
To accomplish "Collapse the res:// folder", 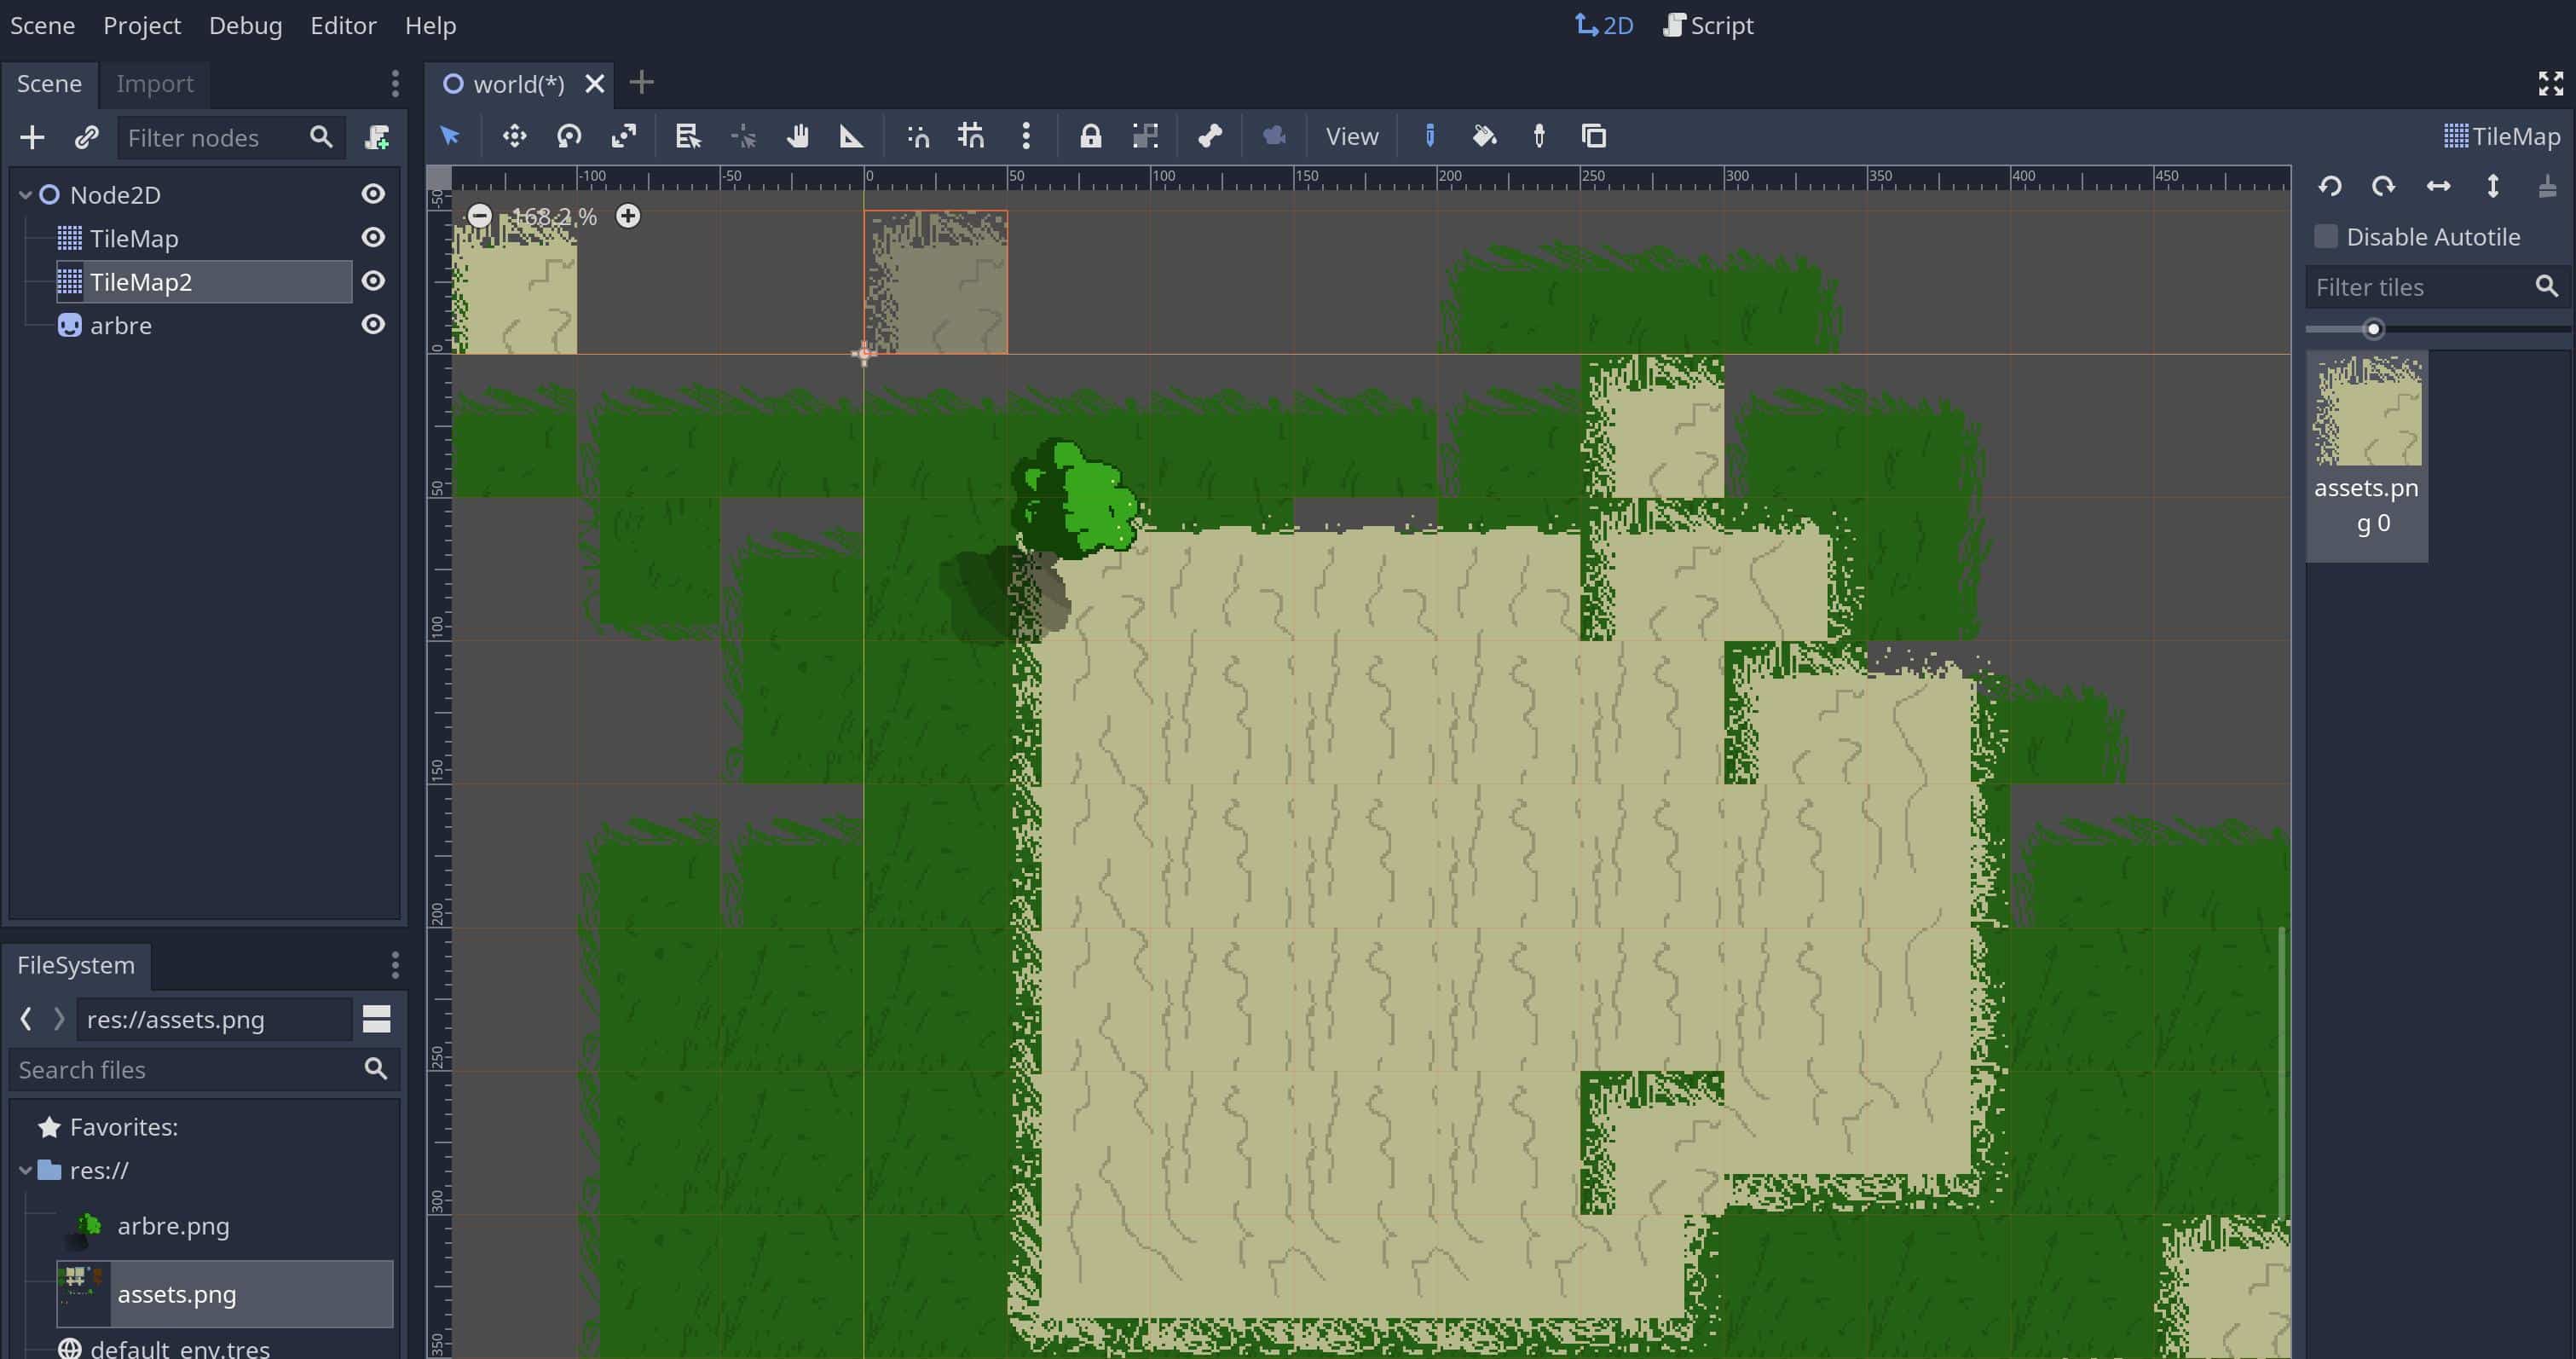I will (x=26, y=1171).
